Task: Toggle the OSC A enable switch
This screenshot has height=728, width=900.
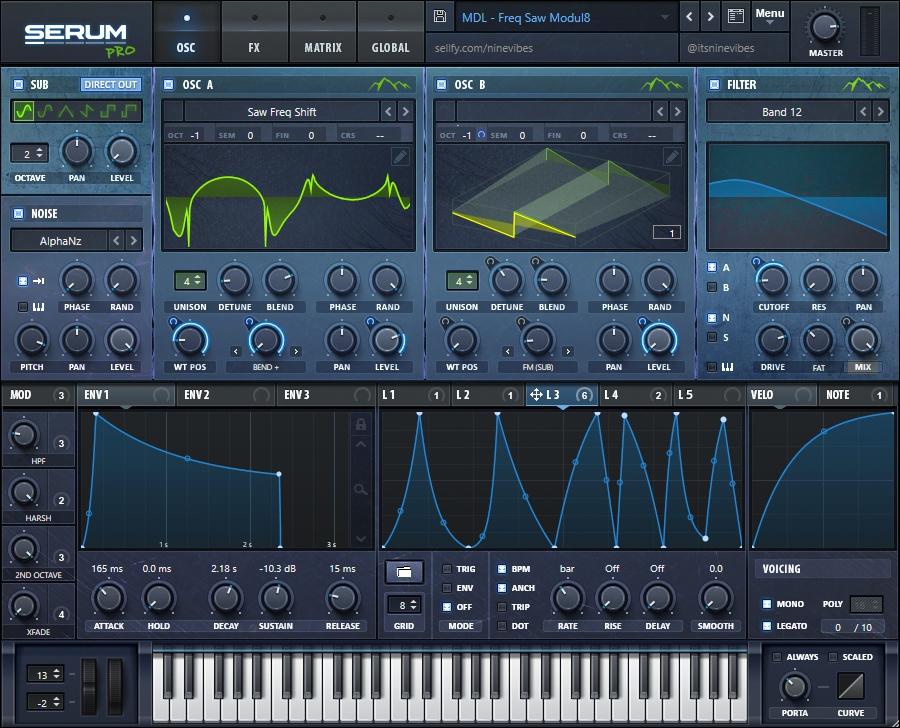Action: [x=169, y=84]
